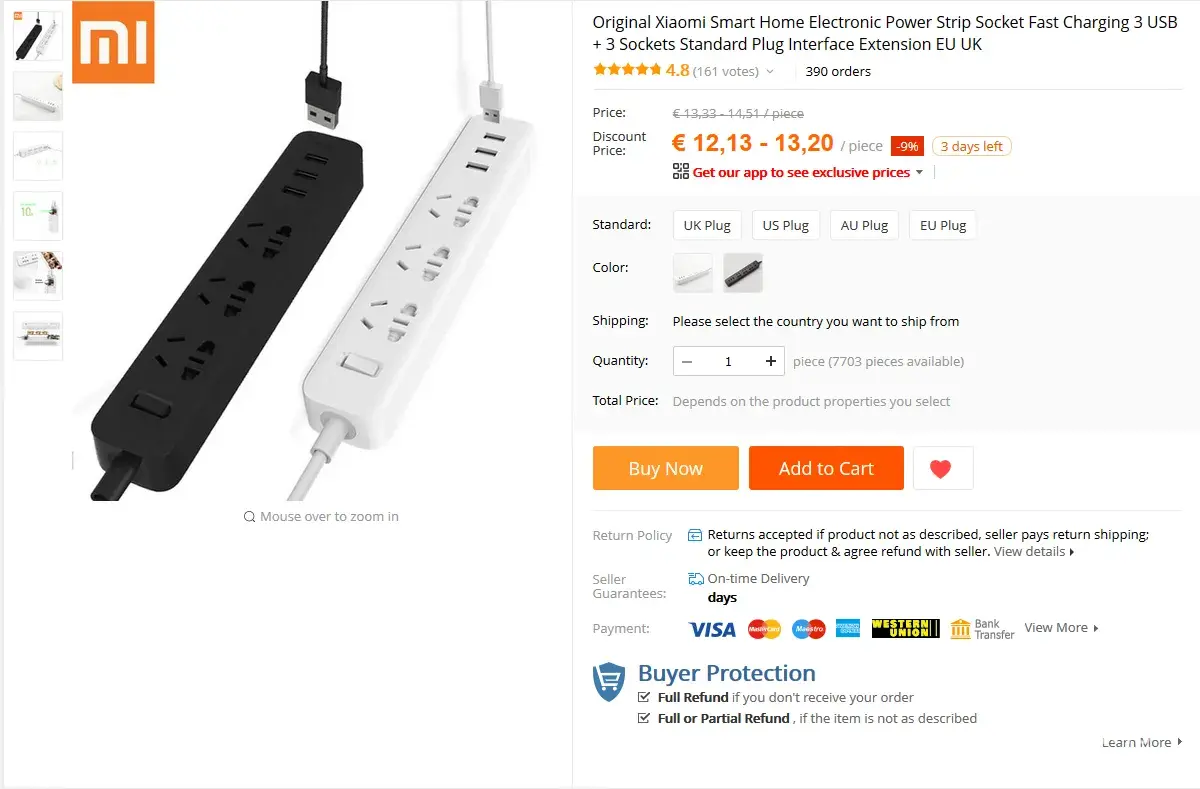Click the magnifier zoom icon under image
Viewport: 1200px width, 789px height.
[x=249, y=517]
